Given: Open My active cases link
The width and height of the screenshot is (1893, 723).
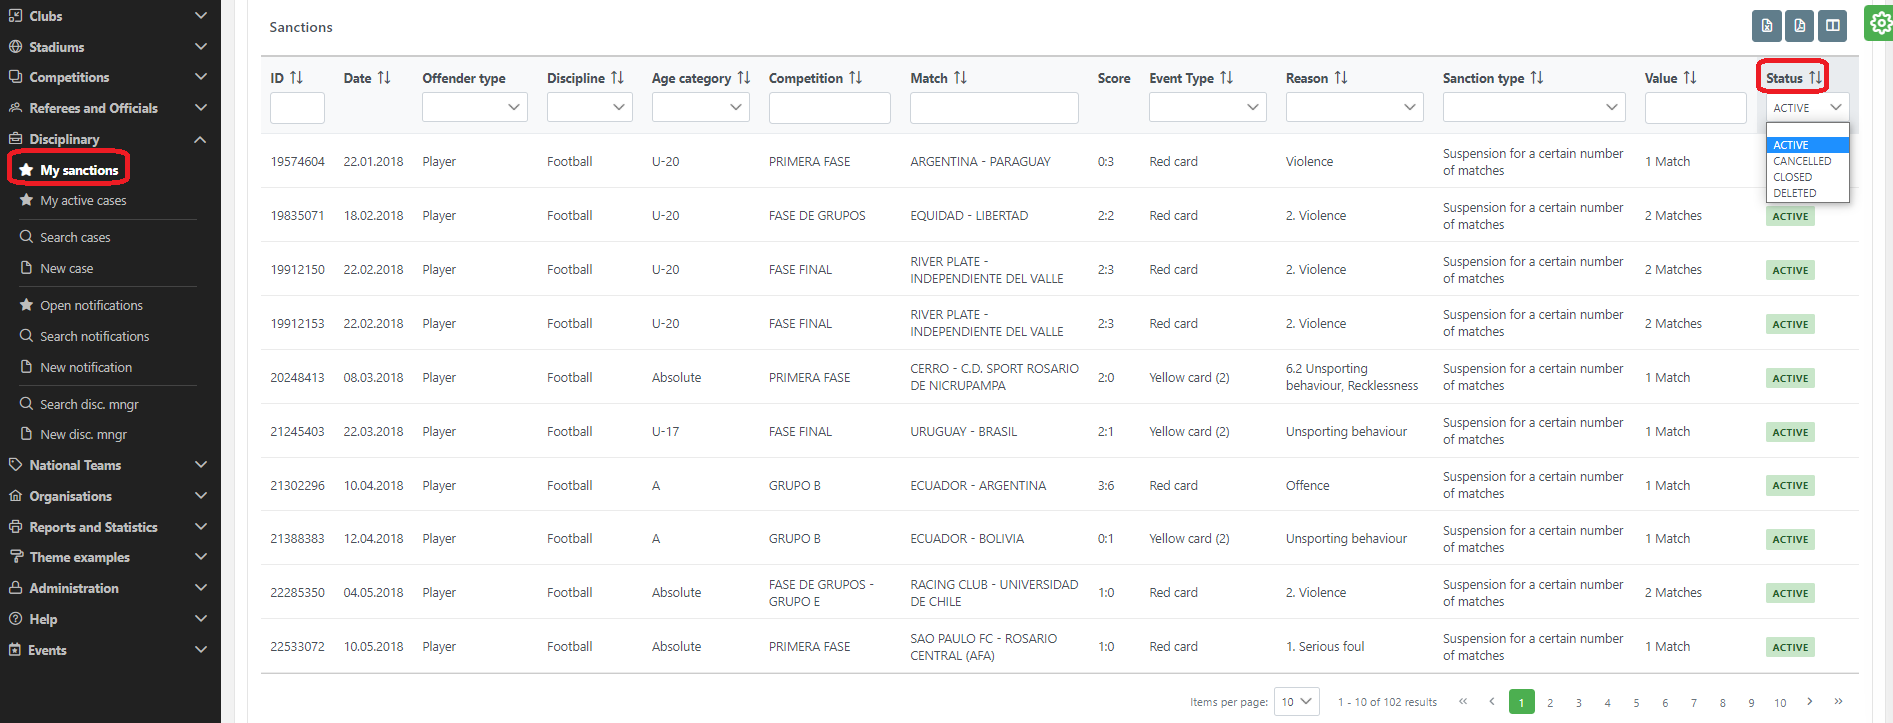Looking at the screenshot, I should coord(83,201).
